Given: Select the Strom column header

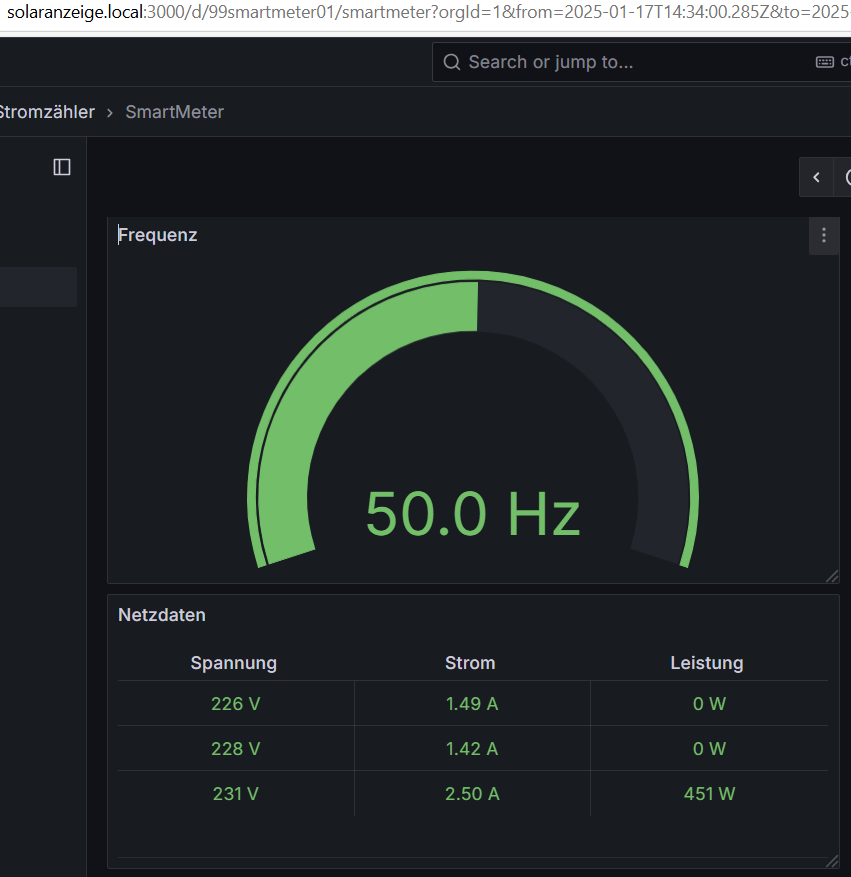Looking at the screenshot, I should [x=470, y=663].
